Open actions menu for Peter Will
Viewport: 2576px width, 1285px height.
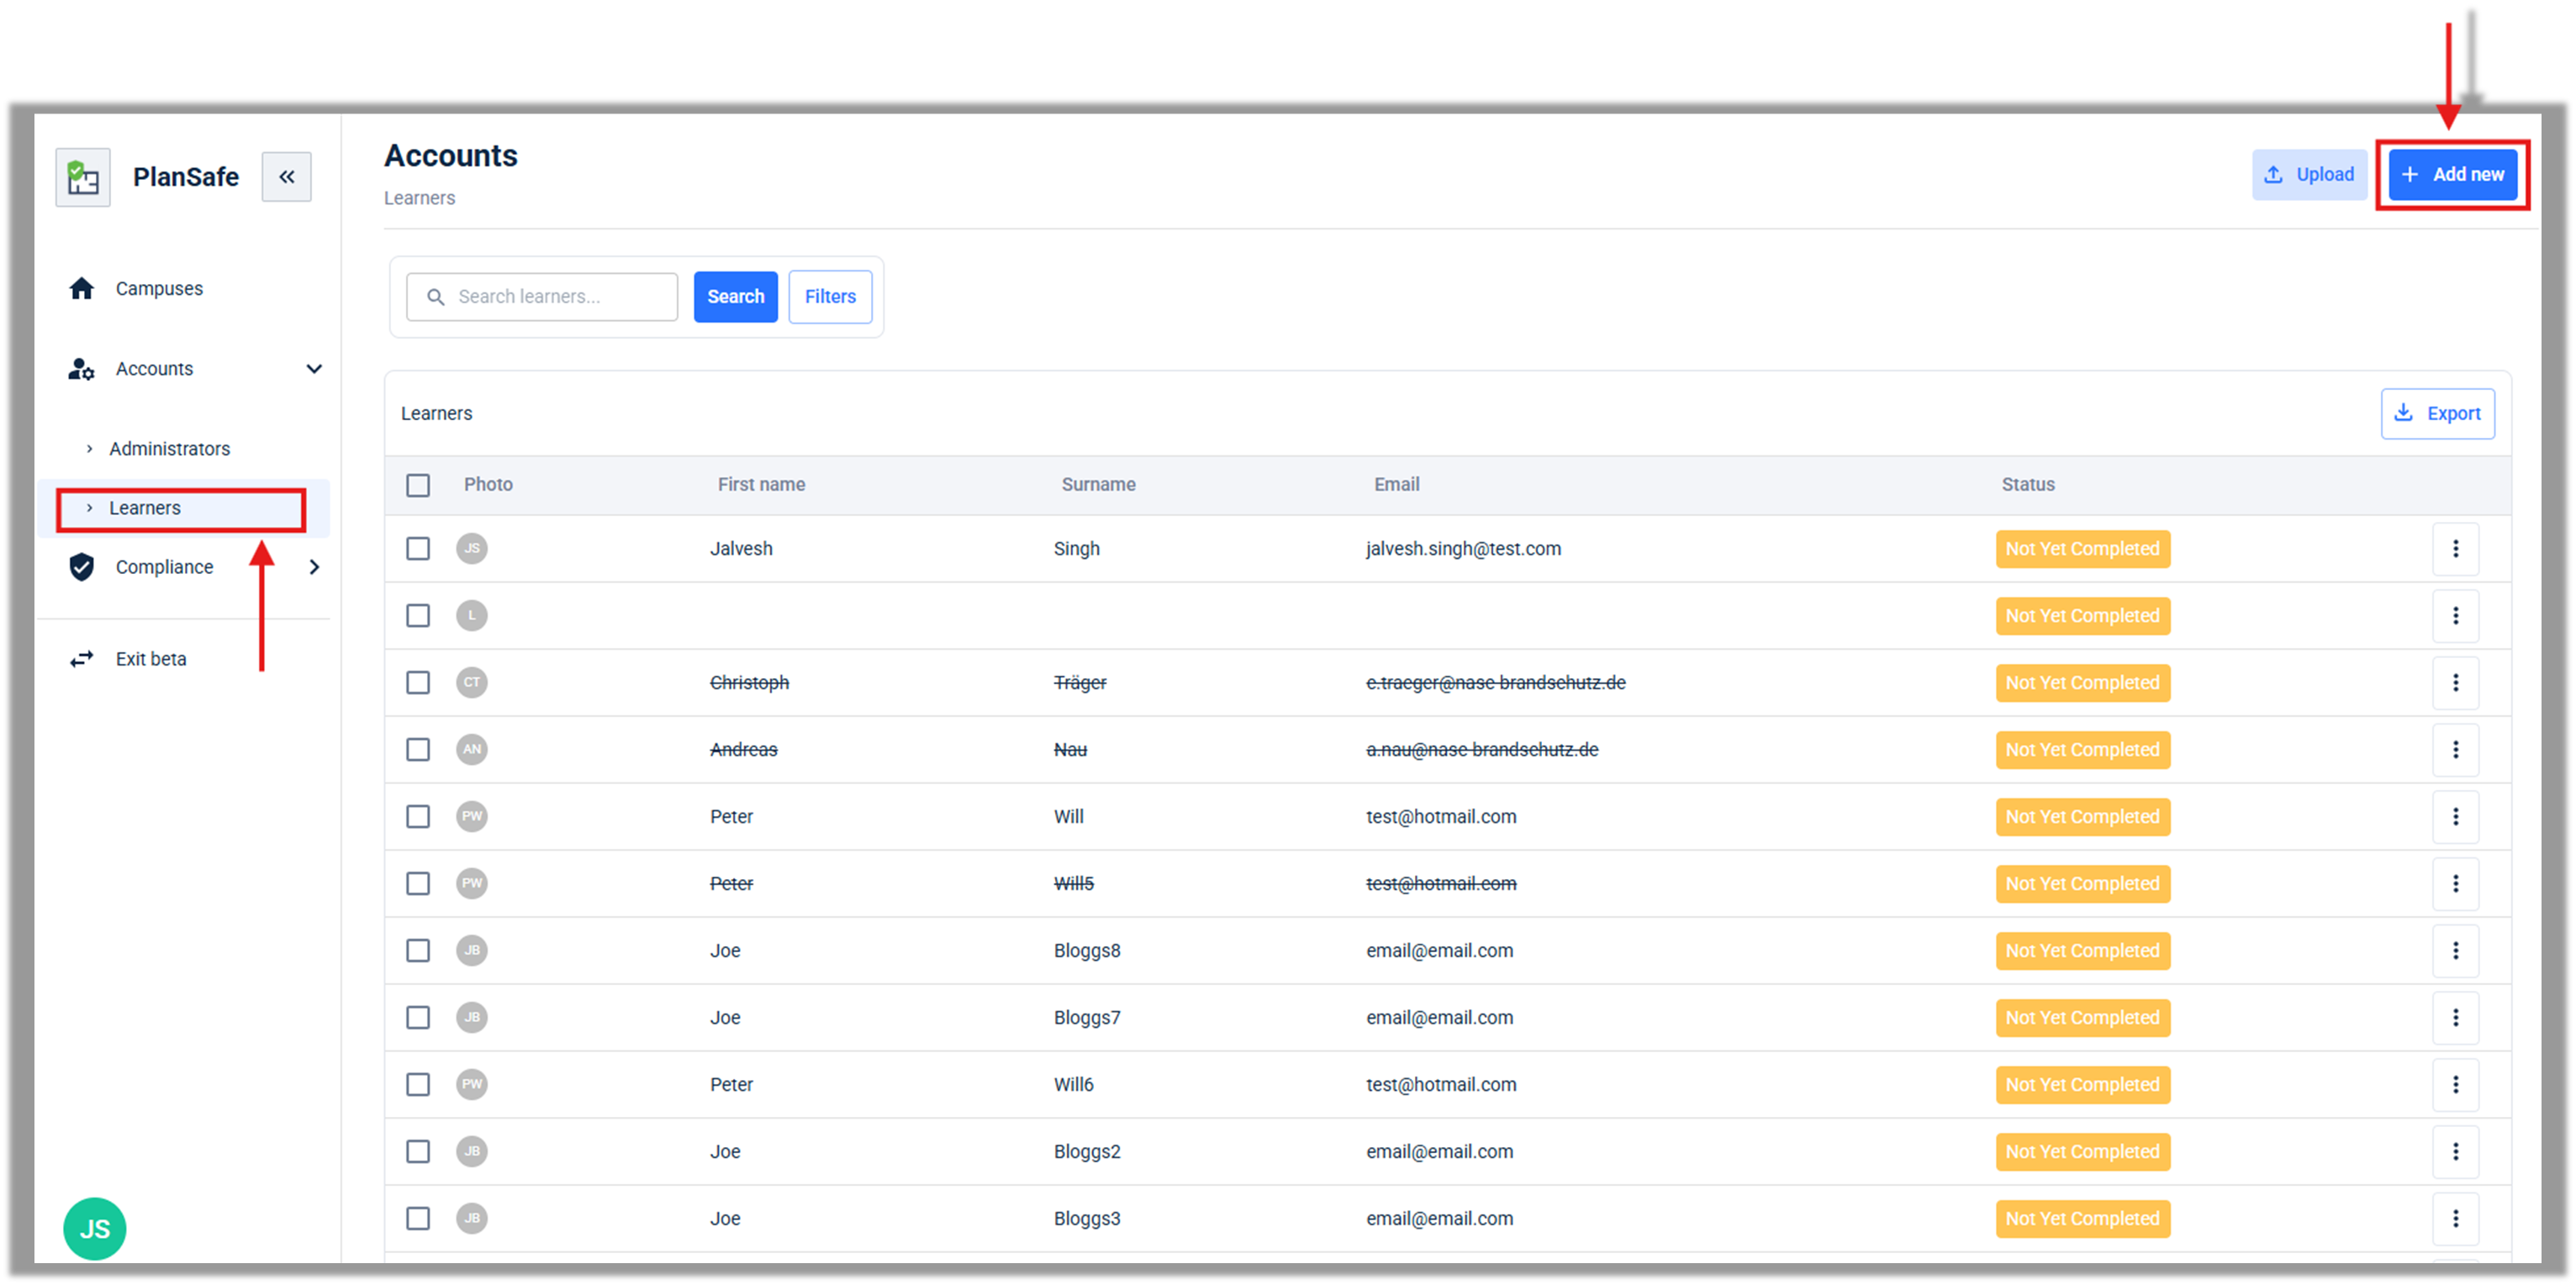2455,817
